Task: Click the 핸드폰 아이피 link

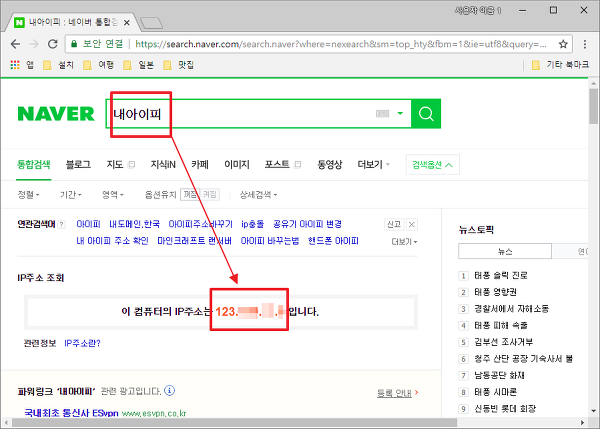Action: click(333, 241)
